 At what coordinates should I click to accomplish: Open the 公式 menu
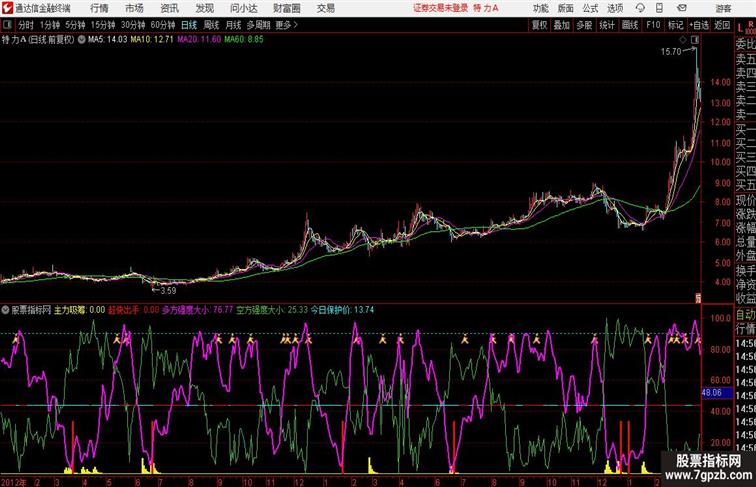point(590,8)
